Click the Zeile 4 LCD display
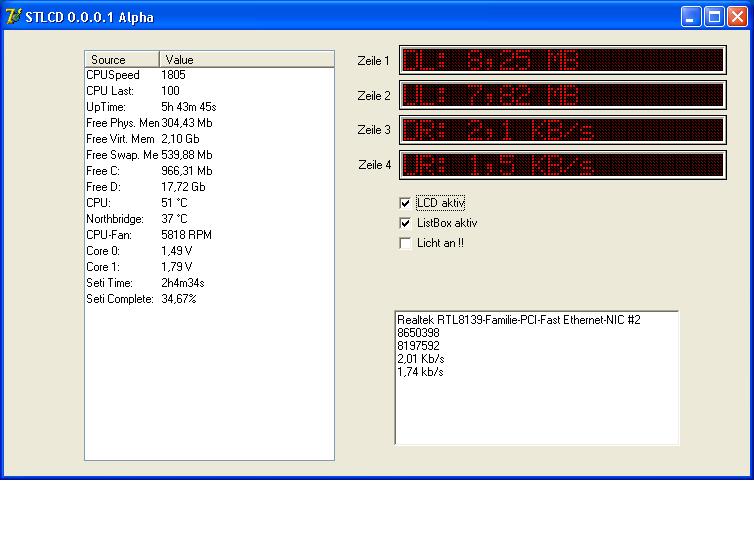Image resolution: width=754 pixels, height=536 pixels. (562, 165)
